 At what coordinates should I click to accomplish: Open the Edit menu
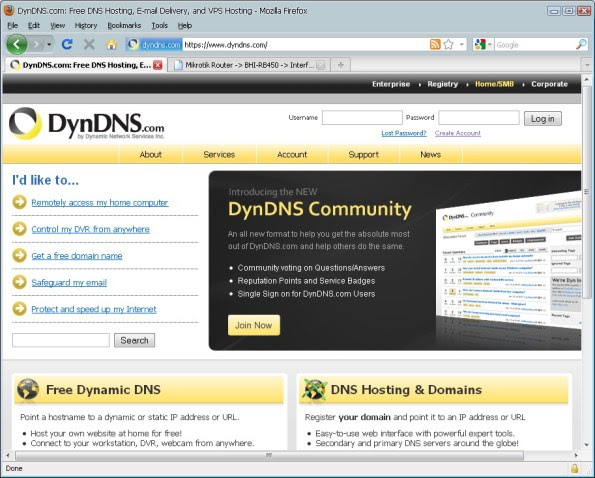click(34, 25)
